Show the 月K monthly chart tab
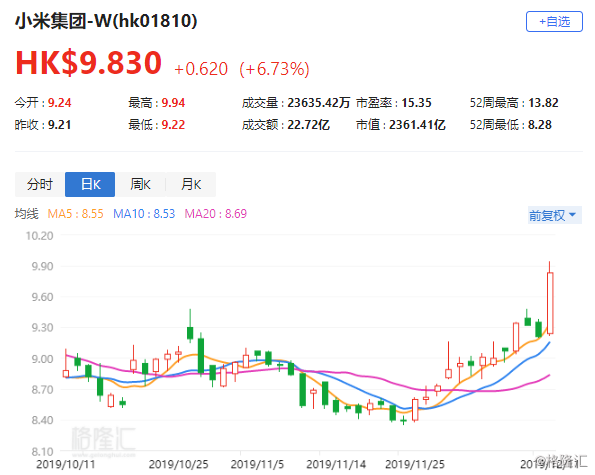Image resolution: width=595 pixels, height=475 pixels. click(x=191, y=184)
